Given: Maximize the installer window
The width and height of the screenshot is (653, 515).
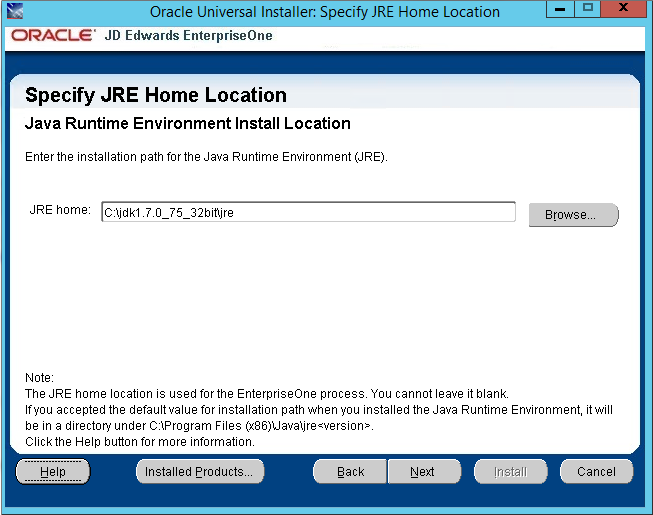Looking at the screenshot, I should (x=588, y=9).
